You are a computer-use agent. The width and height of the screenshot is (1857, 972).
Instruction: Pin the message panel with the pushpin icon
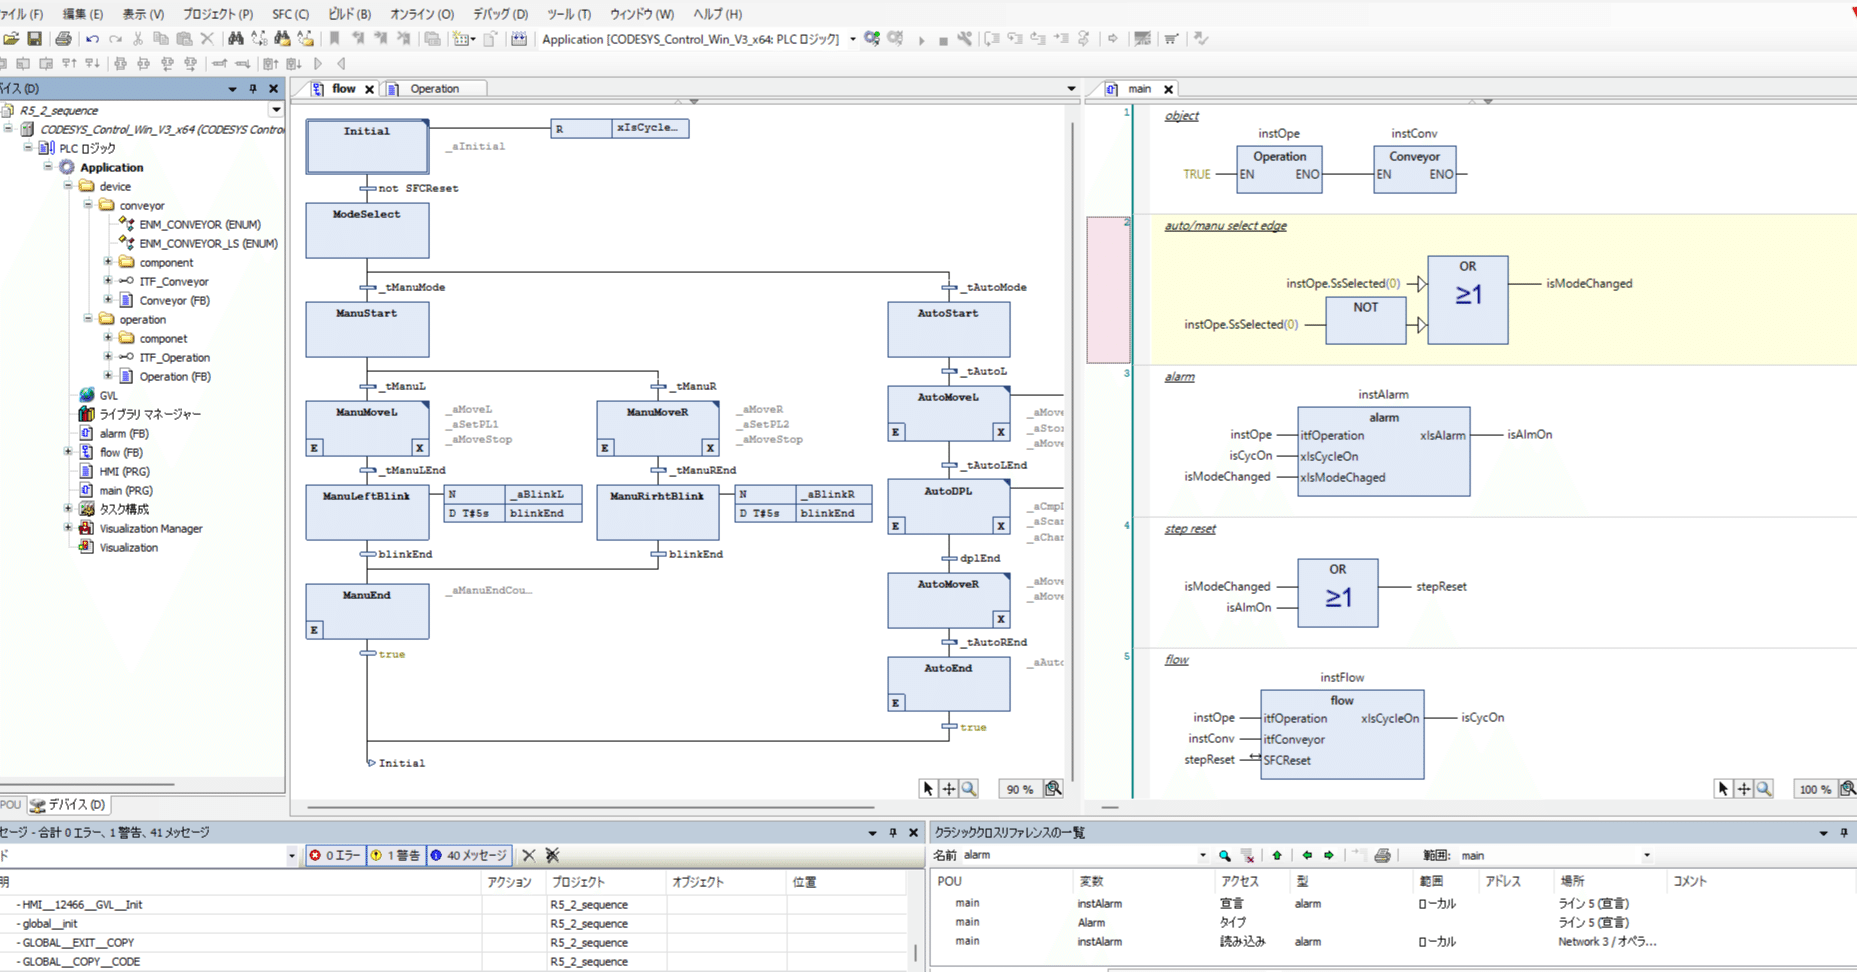point(892,833)
